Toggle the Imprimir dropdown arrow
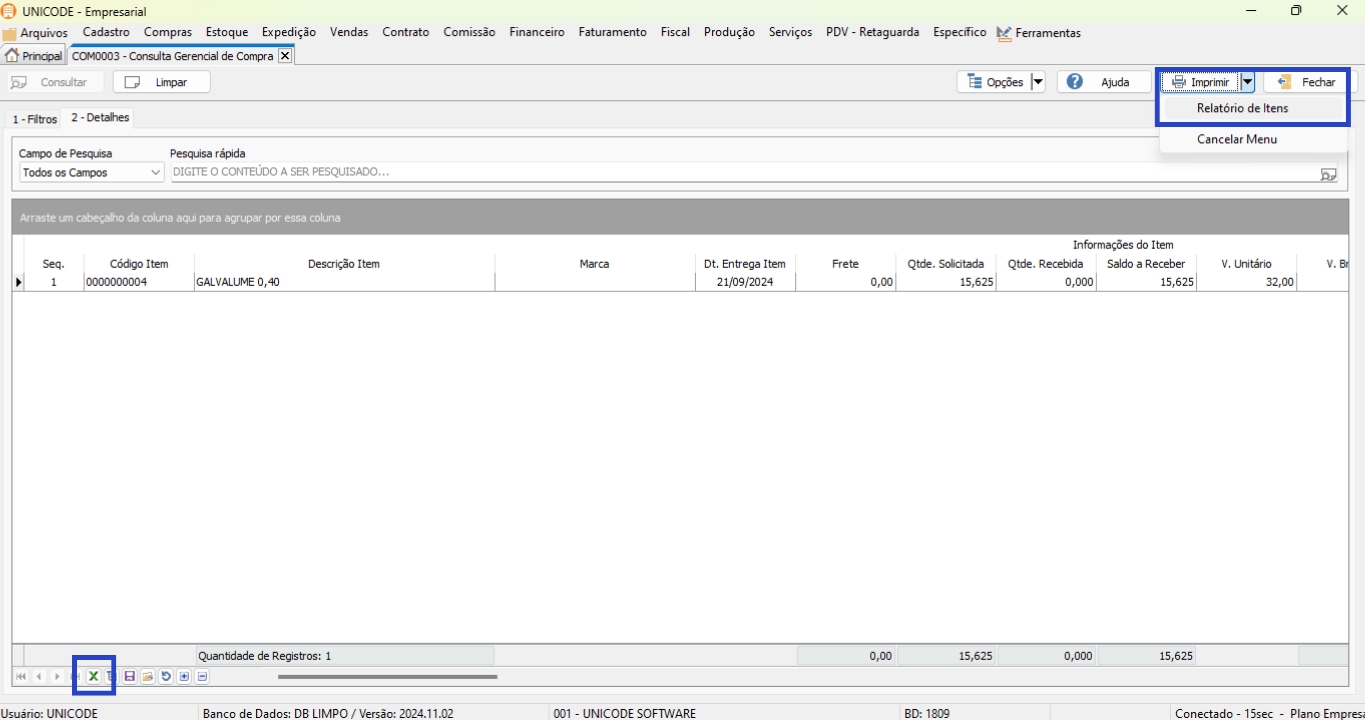Screen dimensions: 1365x720 point(1247,82)
